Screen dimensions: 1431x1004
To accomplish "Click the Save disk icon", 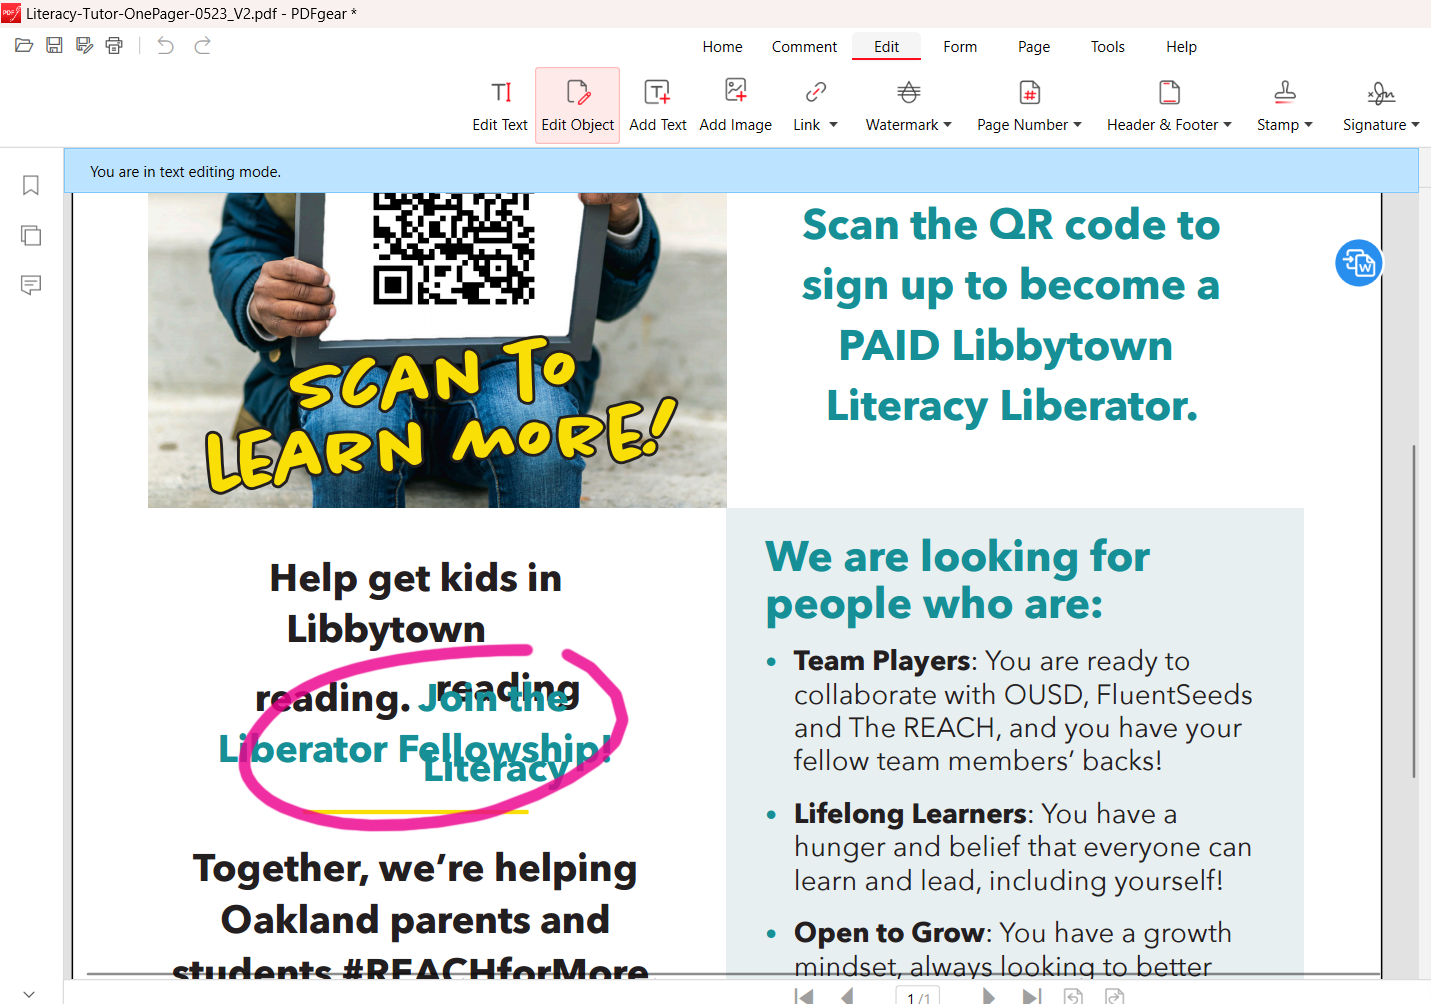I will click(x=55, y=45).
